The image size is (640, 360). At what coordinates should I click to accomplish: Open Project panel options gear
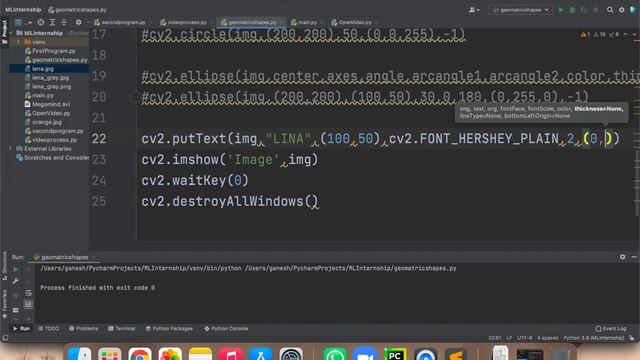78,22
